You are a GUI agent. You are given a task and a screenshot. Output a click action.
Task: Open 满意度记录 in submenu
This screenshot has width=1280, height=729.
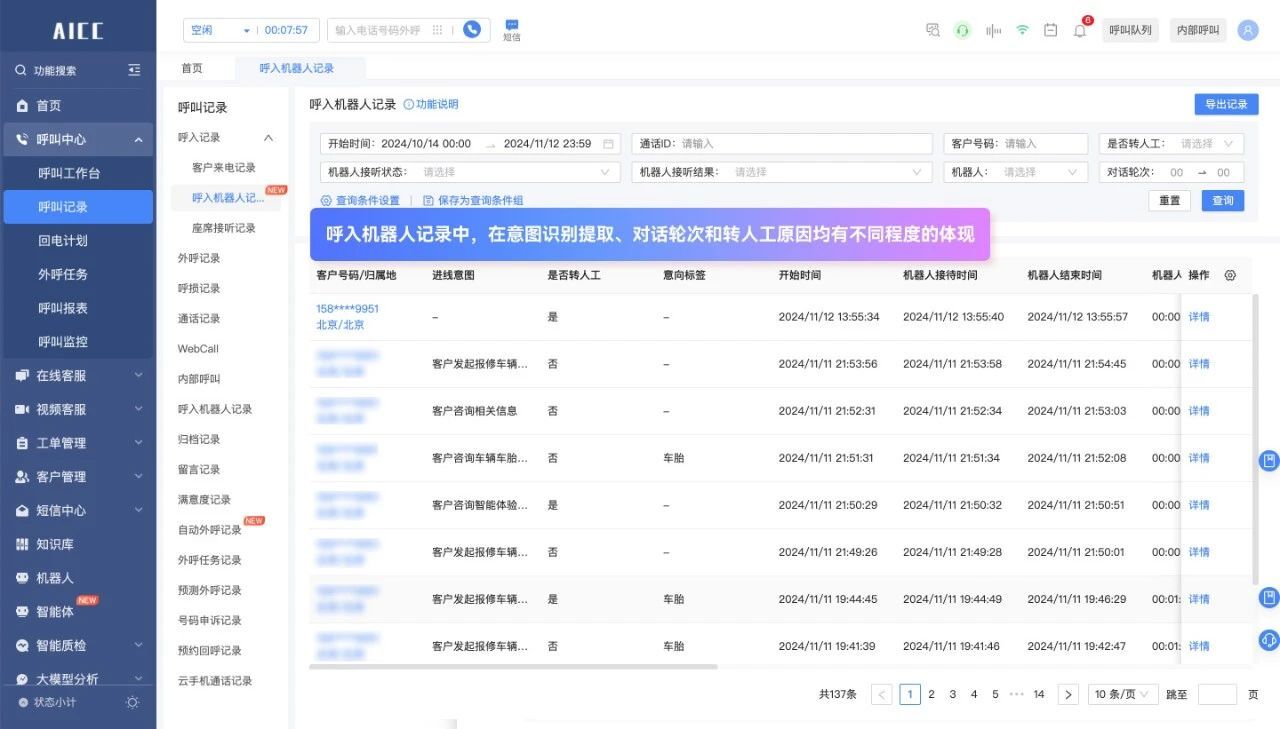coord(204,499)
